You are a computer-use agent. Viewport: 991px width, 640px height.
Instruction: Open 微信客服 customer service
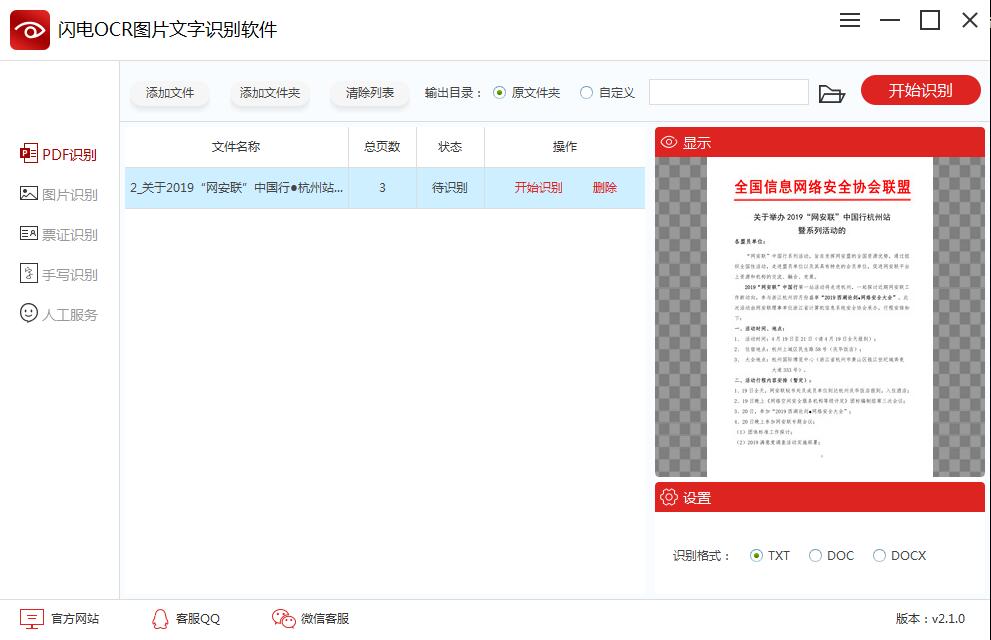click(x=310, y=618)
